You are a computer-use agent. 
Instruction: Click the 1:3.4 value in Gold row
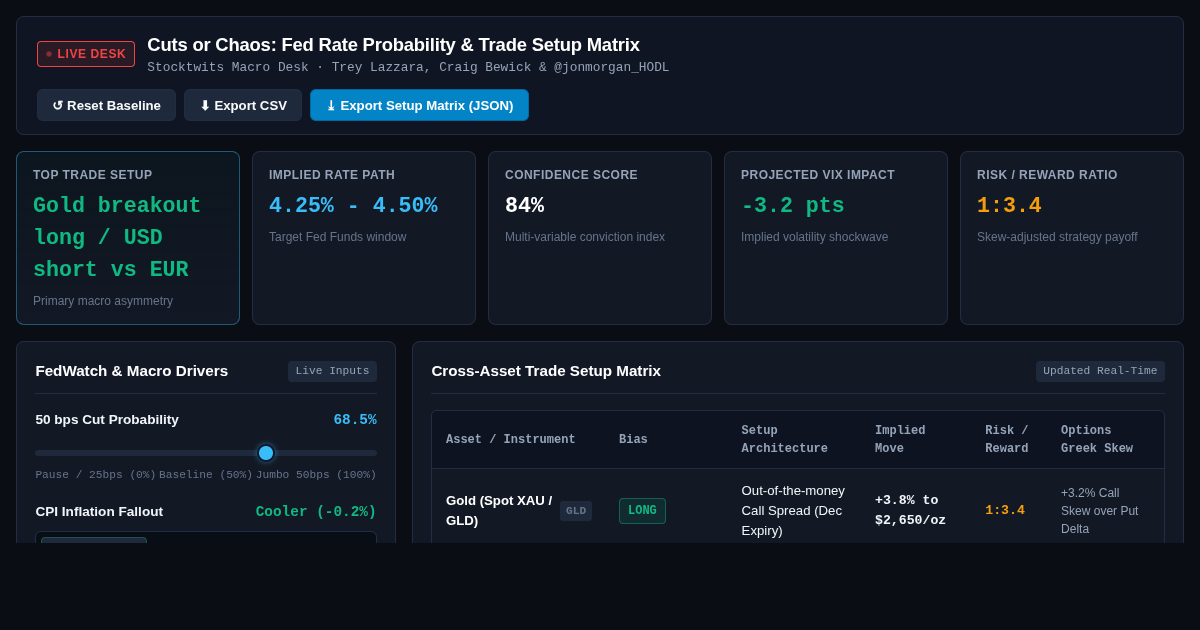click(1005, 511)
